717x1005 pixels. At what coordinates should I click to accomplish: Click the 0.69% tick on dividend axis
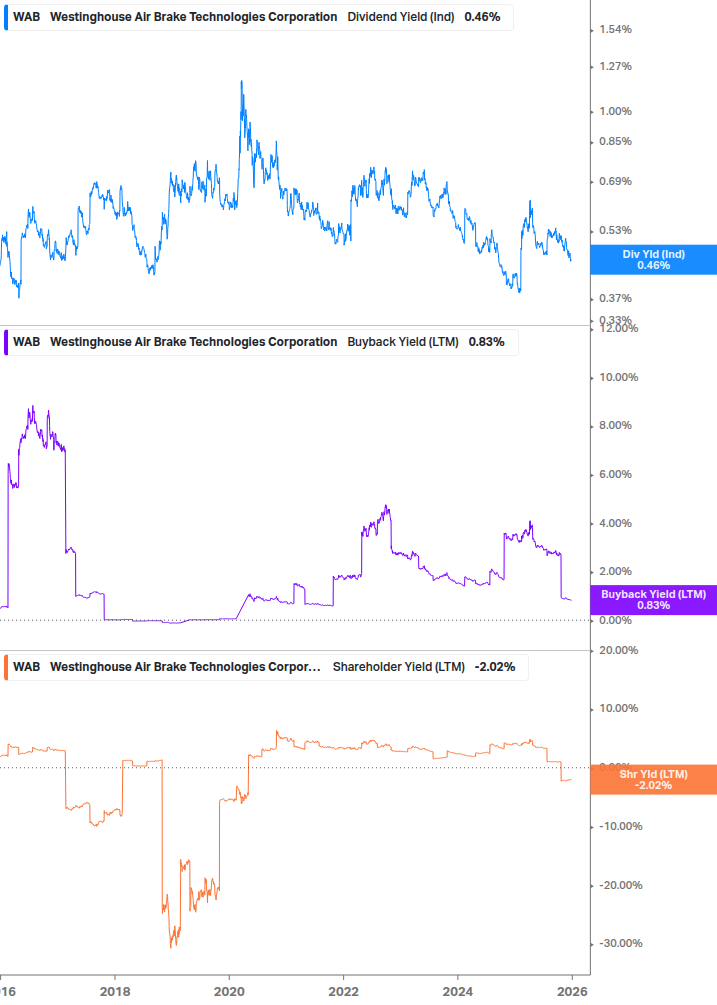pyautogui.click(x=615, y=181)
